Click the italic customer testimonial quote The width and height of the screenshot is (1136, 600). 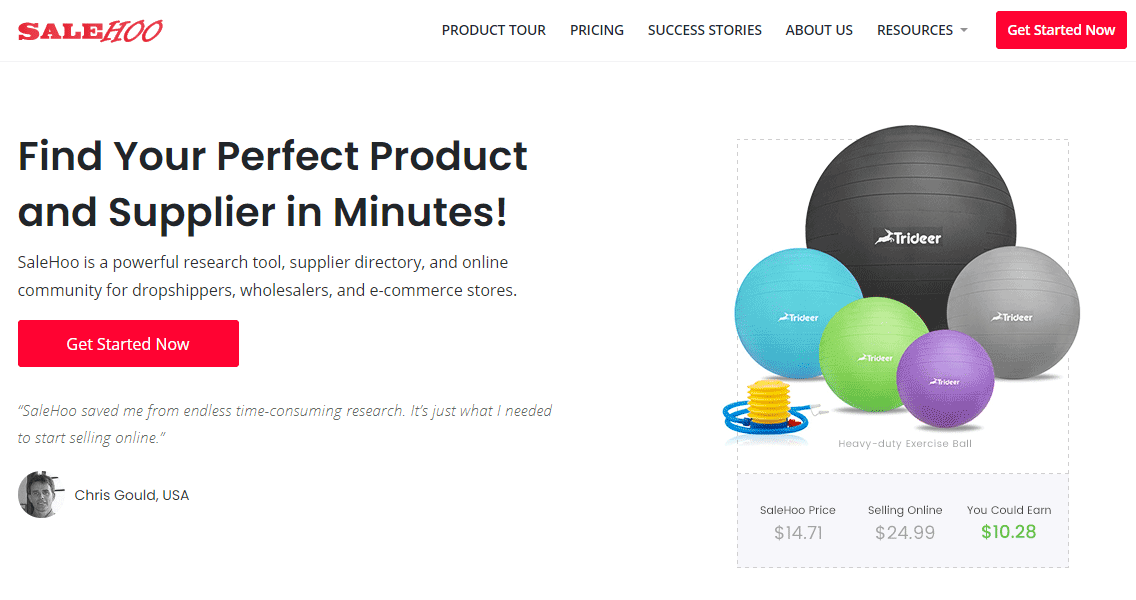click(x=284, y=423)
